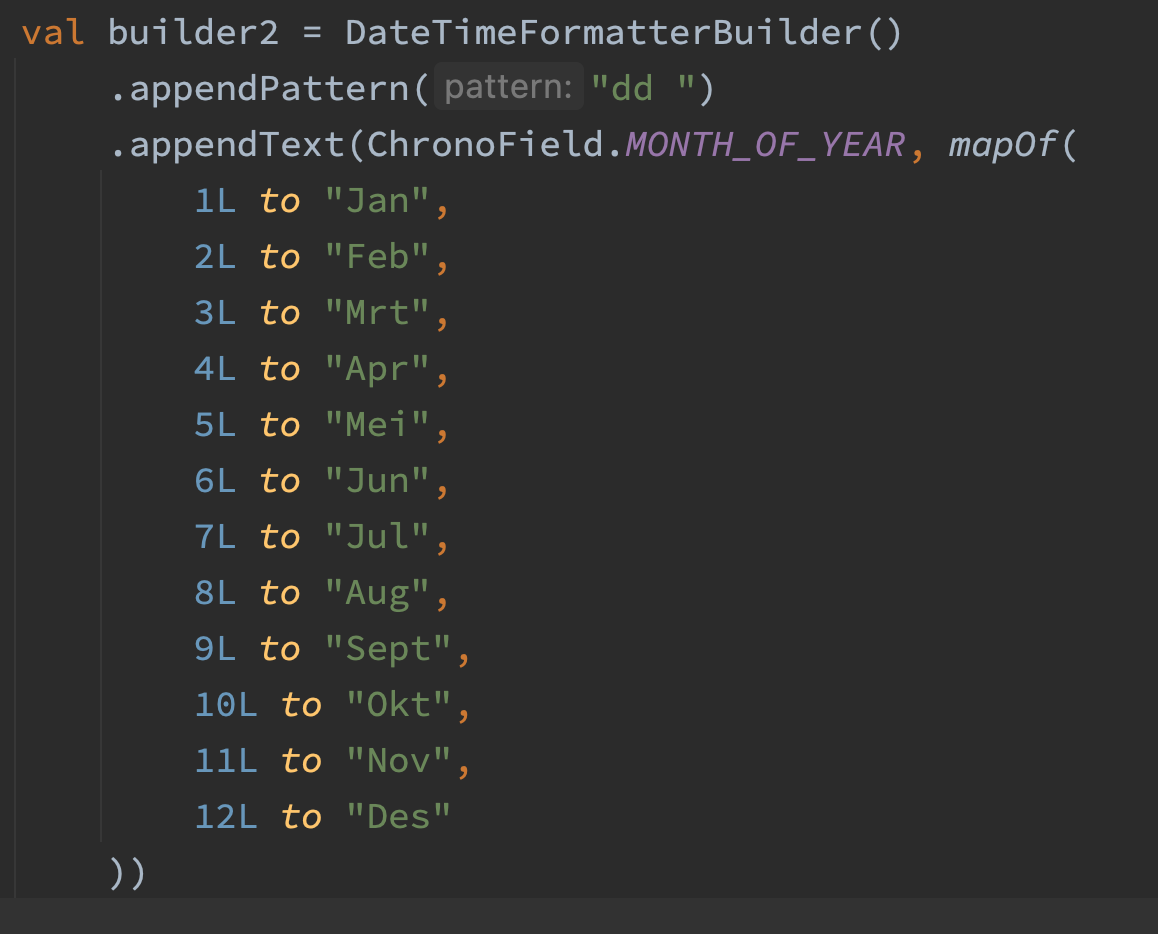Click the "Des" string
This screenshot has height=934, width=1158.
pos(398,818)
